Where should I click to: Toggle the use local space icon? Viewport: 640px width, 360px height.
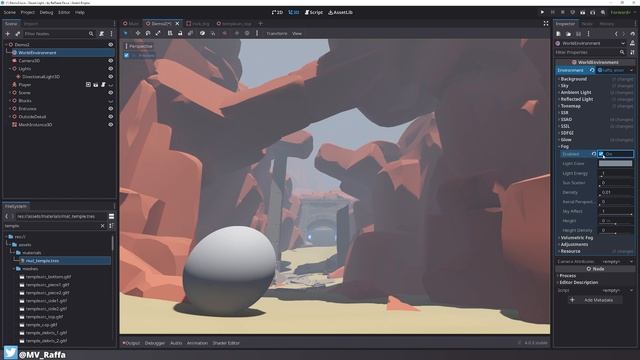[202, 33]
